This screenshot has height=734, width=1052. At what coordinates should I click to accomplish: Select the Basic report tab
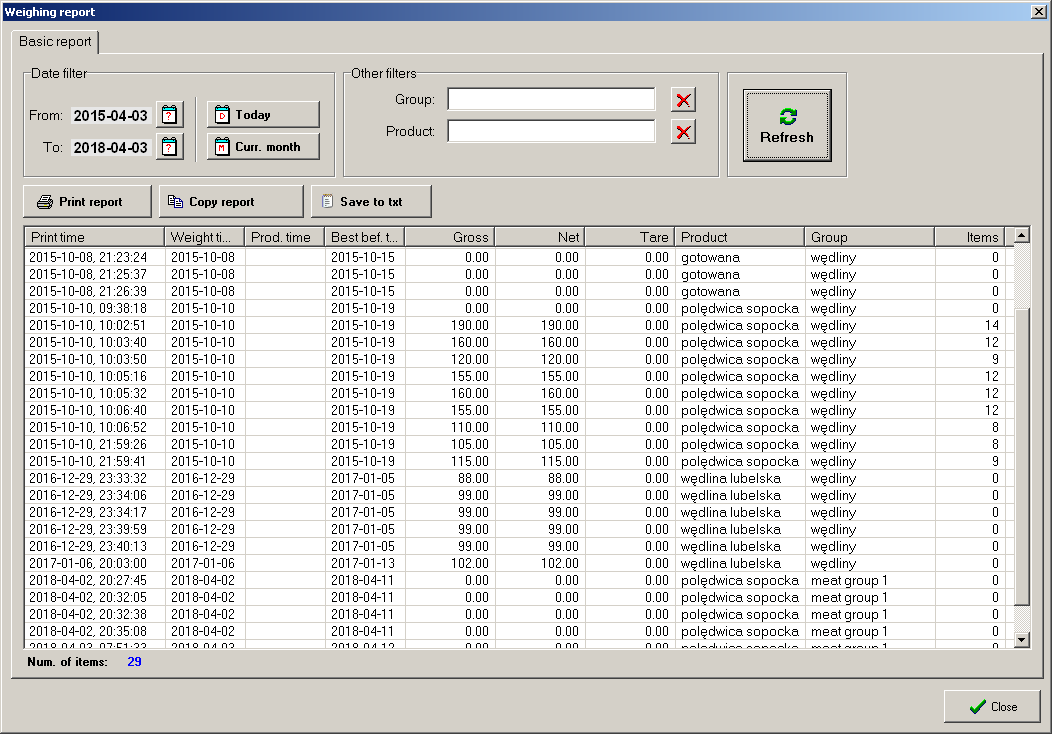55,42
